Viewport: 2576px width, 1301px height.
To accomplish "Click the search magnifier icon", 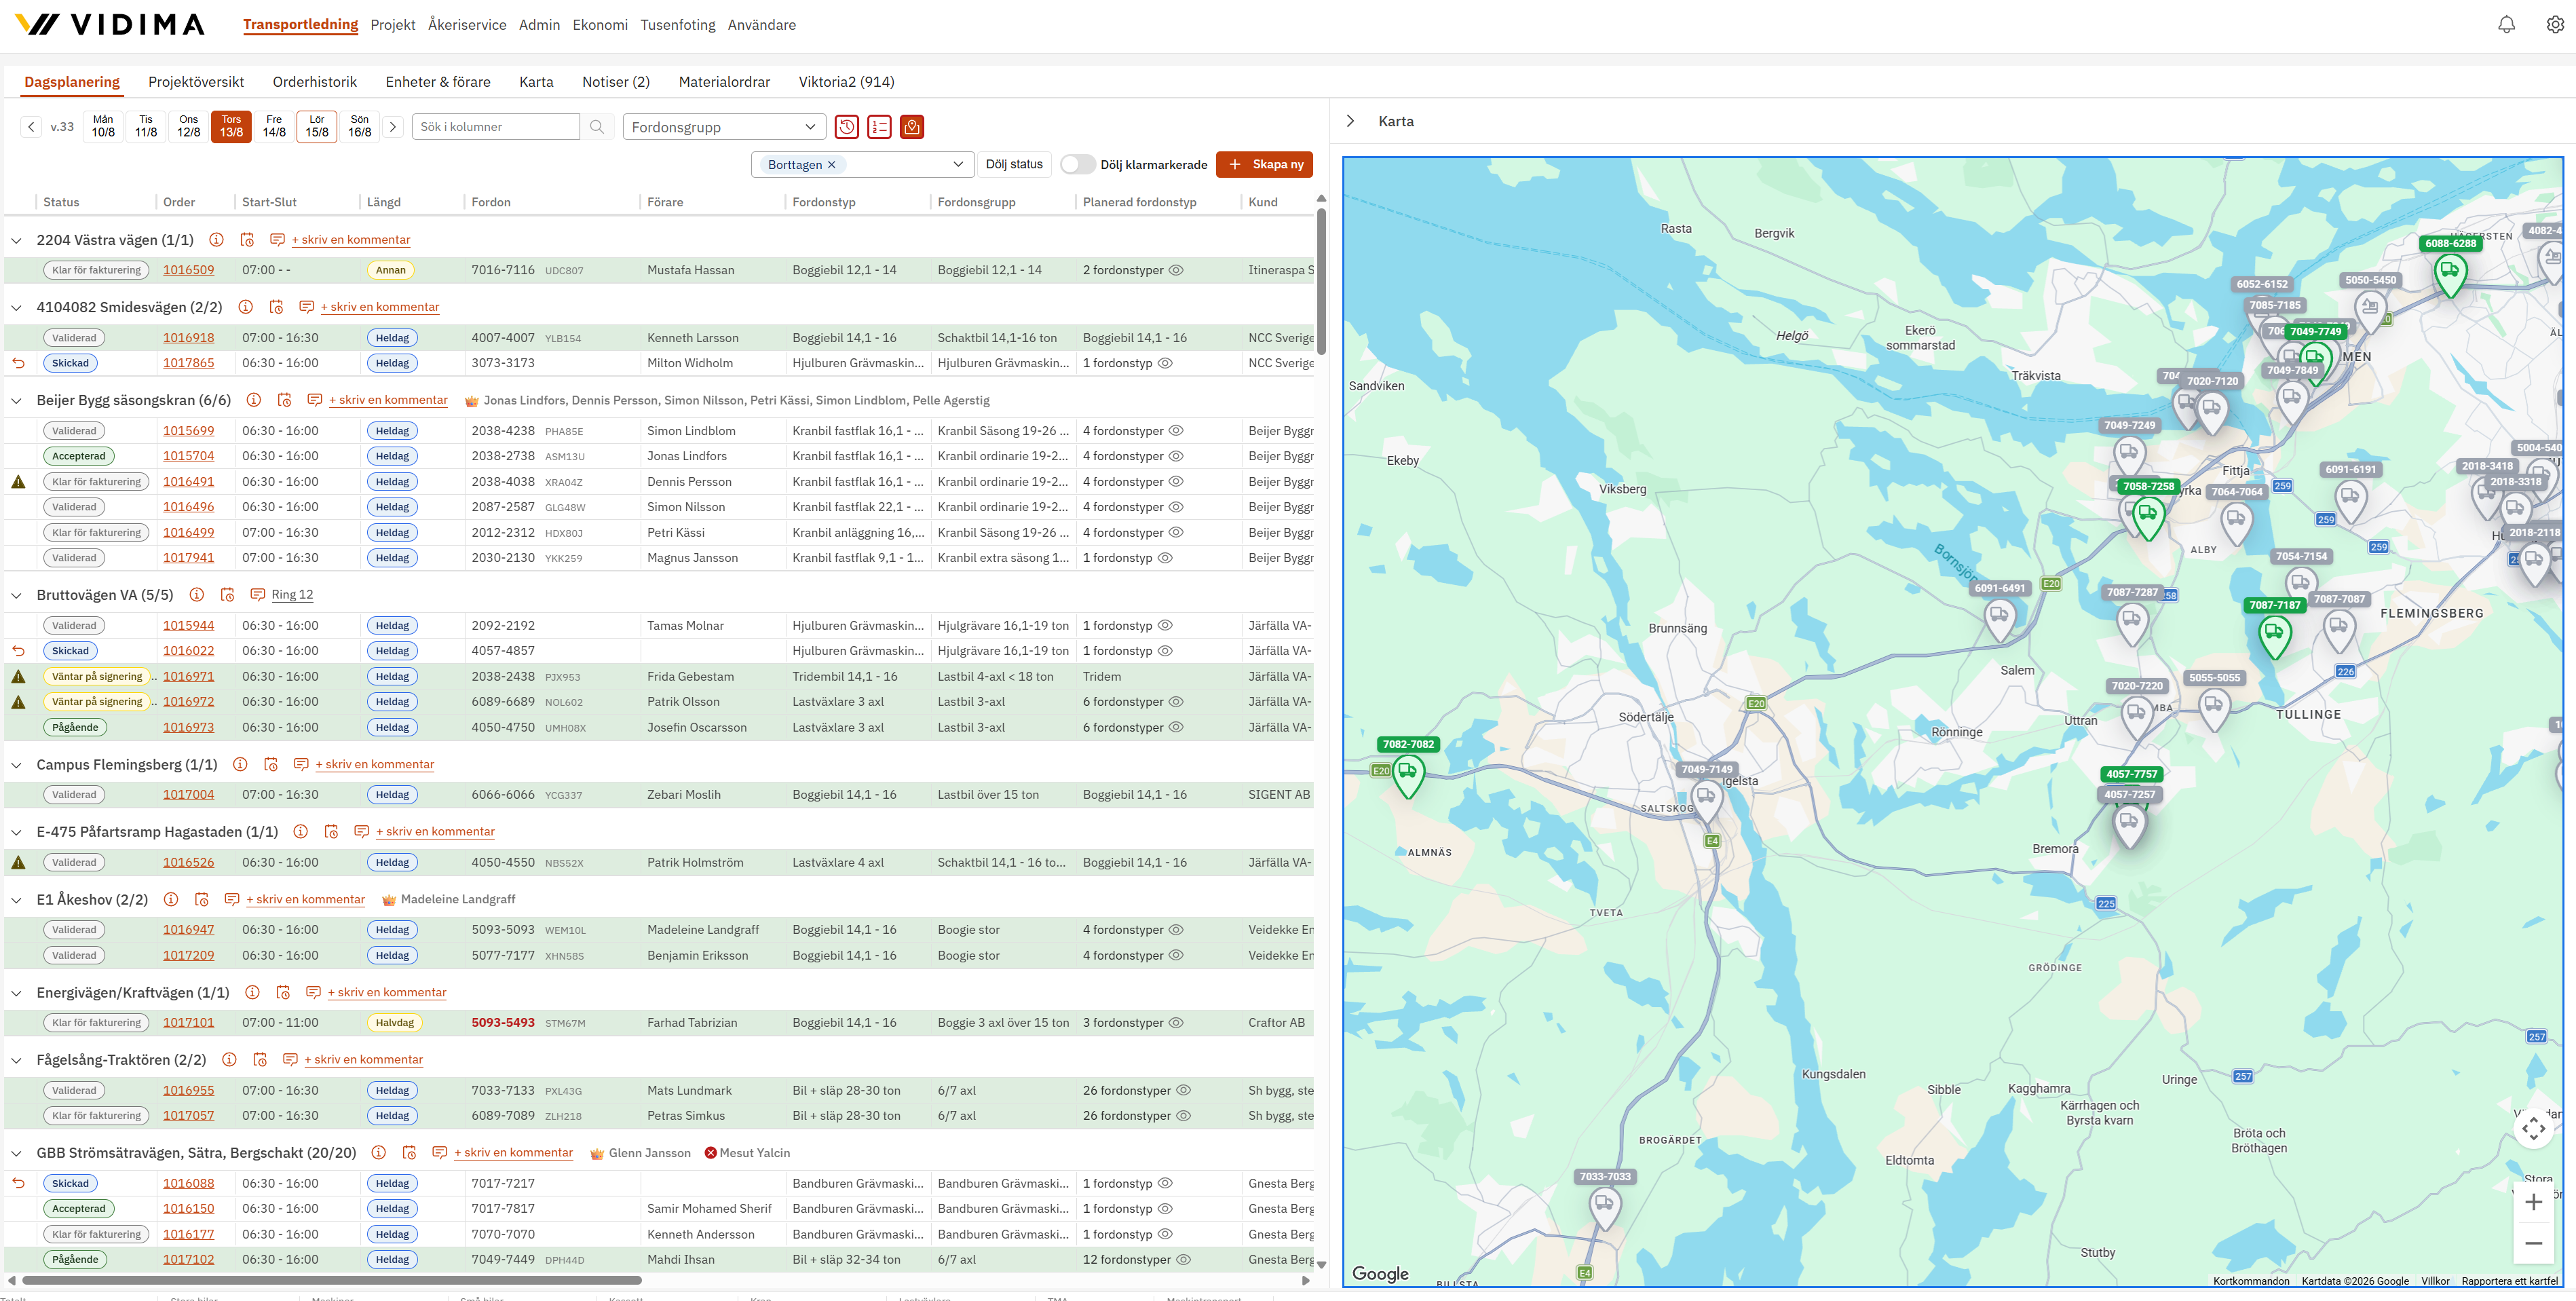I will [597, 127].
